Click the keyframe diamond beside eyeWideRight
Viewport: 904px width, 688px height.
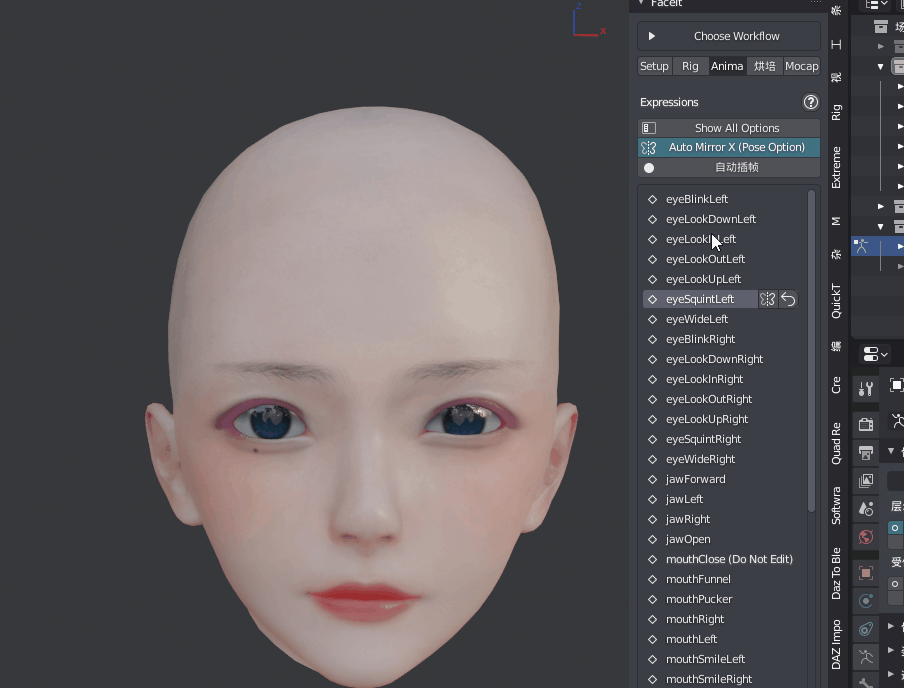pyautogui.click(x=653, y=459)
